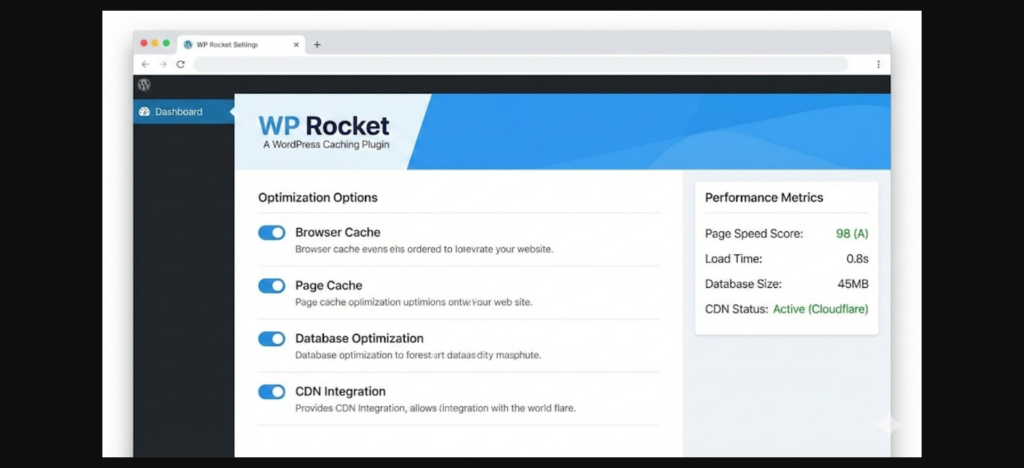Click the macOS yellow minimize button
The width and height of the screenshot is (1024, 468).
pos(155,43)
